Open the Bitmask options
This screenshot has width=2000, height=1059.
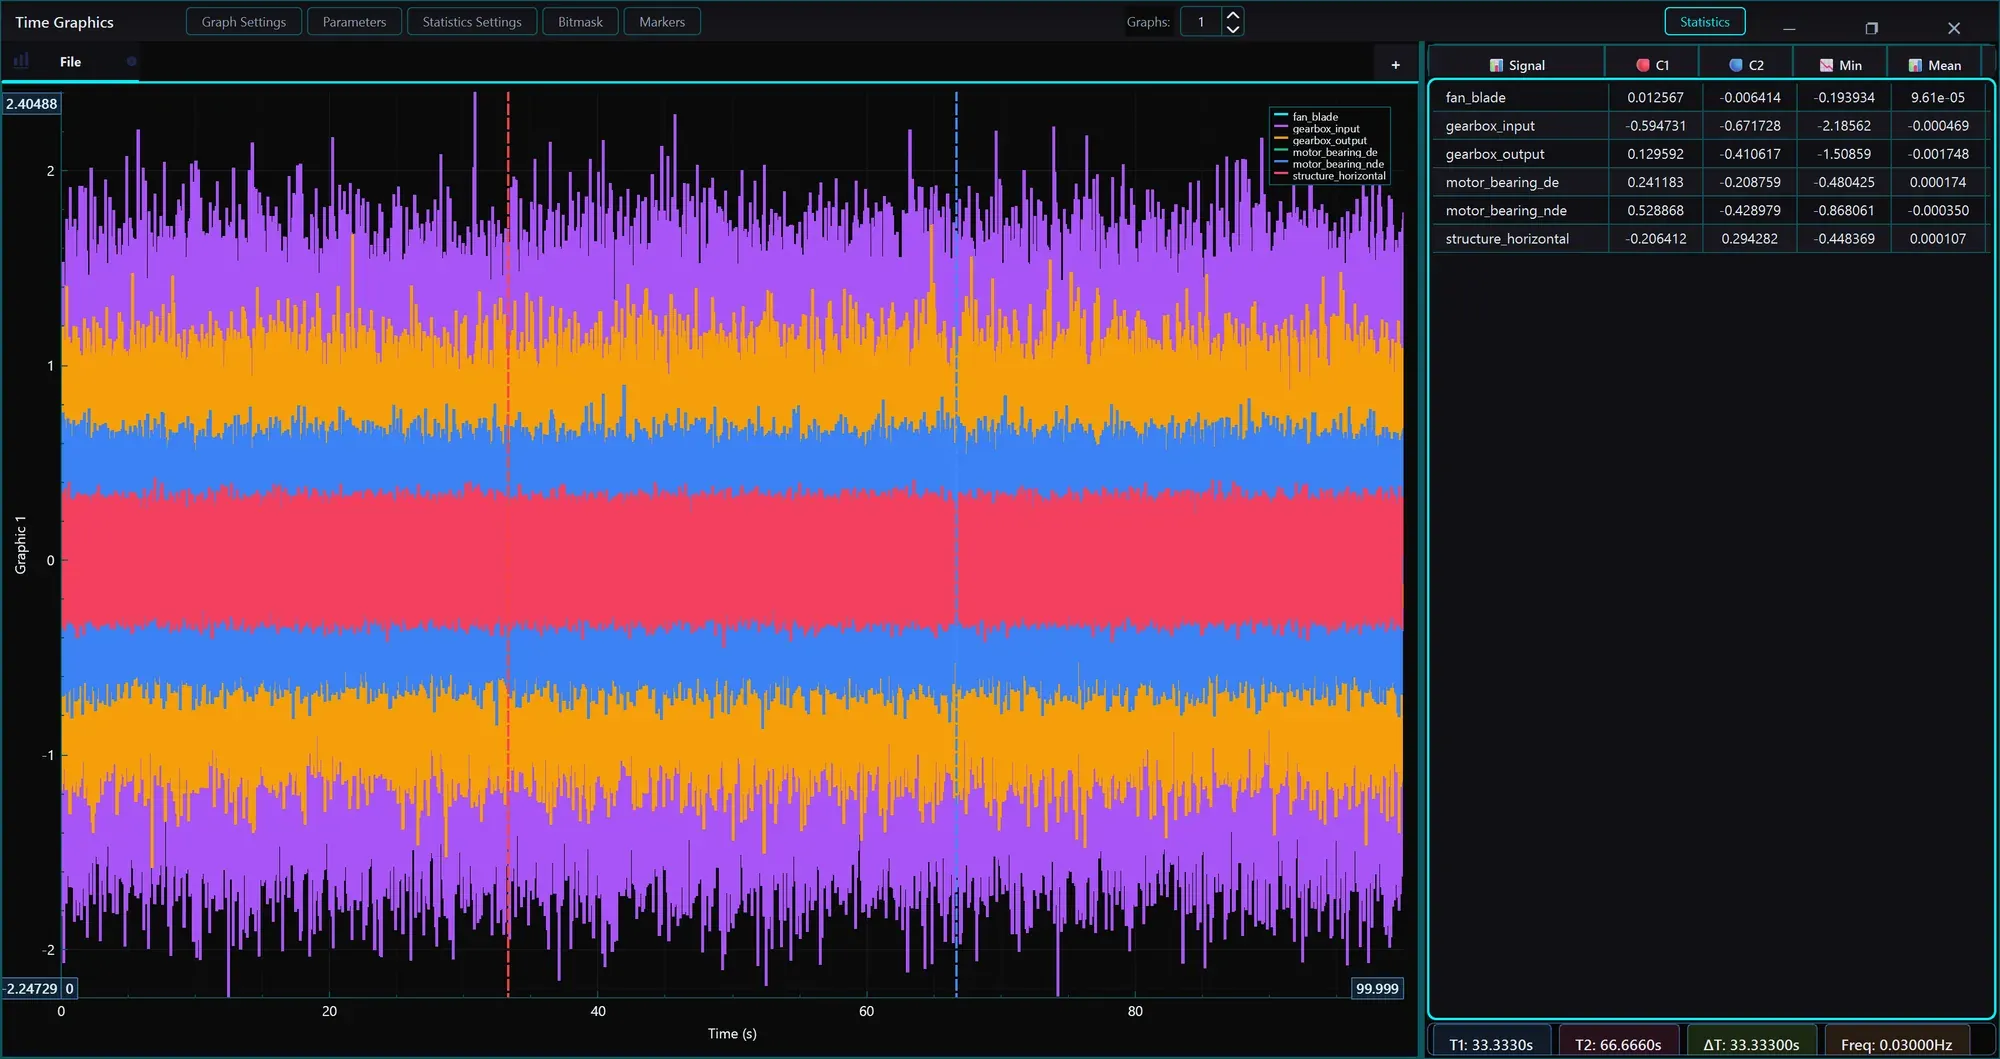pyautogui.click(x=580, y=22)
